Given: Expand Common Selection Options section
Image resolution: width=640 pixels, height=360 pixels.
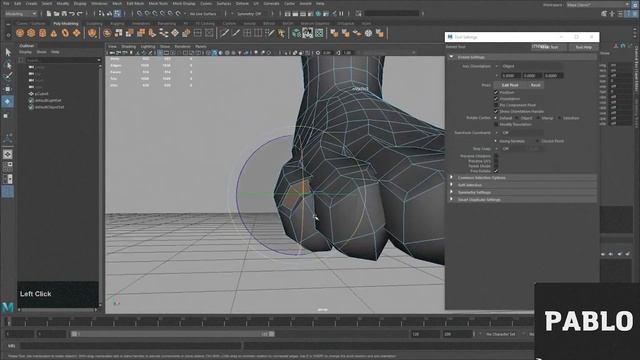Looking at the screenshot, I should (452, 178).
